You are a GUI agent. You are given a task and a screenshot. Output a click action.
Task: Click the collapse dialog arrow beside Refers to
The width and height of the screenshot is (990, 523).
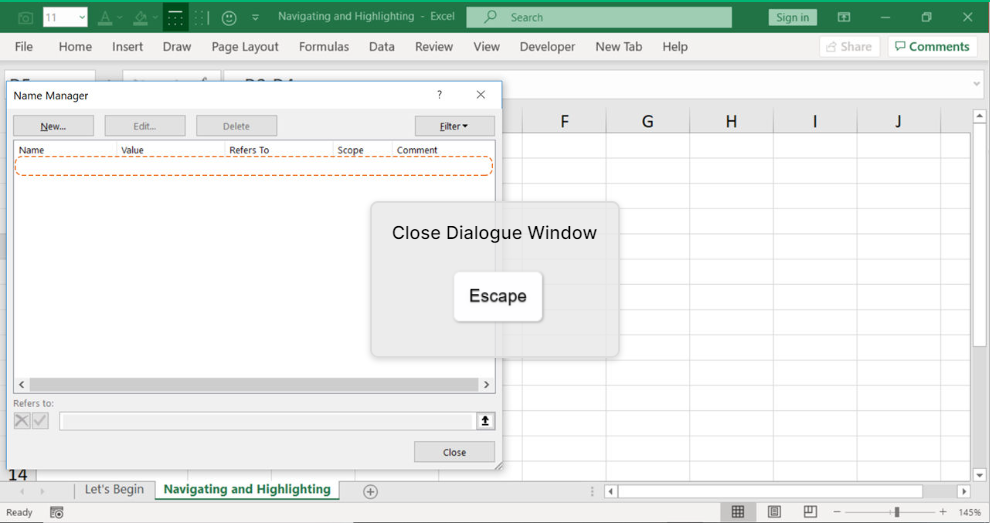click(x=485, y=421)
